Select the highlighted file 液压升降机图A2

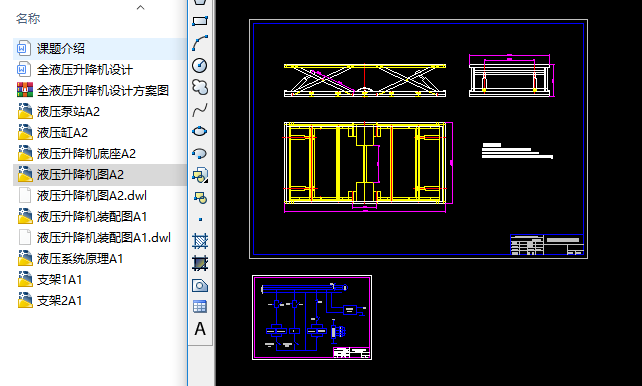(100, 174)
